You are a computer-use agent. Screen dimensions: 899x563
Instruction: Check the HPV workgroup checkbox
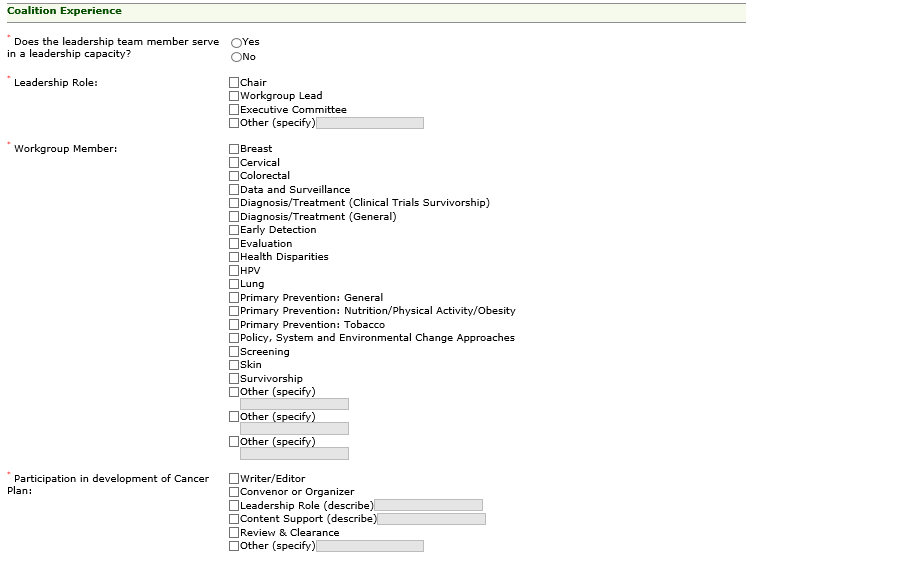[x=235, y=271]
